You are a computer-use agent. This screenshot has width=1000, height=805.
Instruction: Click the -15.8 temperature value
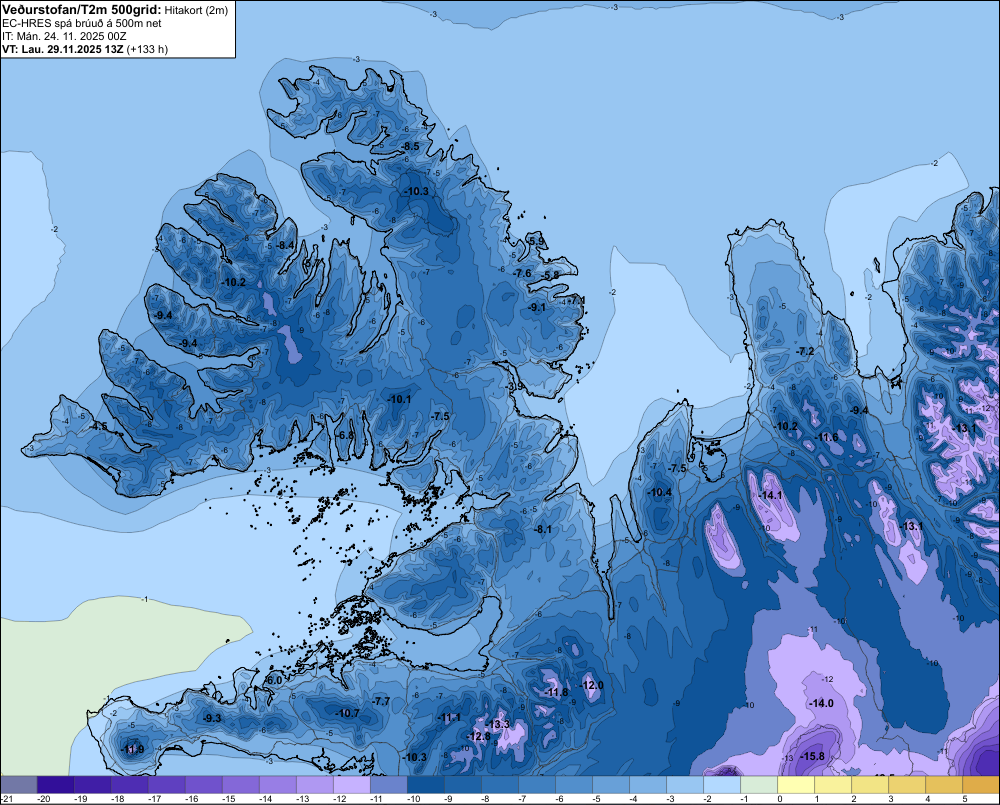point(812,756)
